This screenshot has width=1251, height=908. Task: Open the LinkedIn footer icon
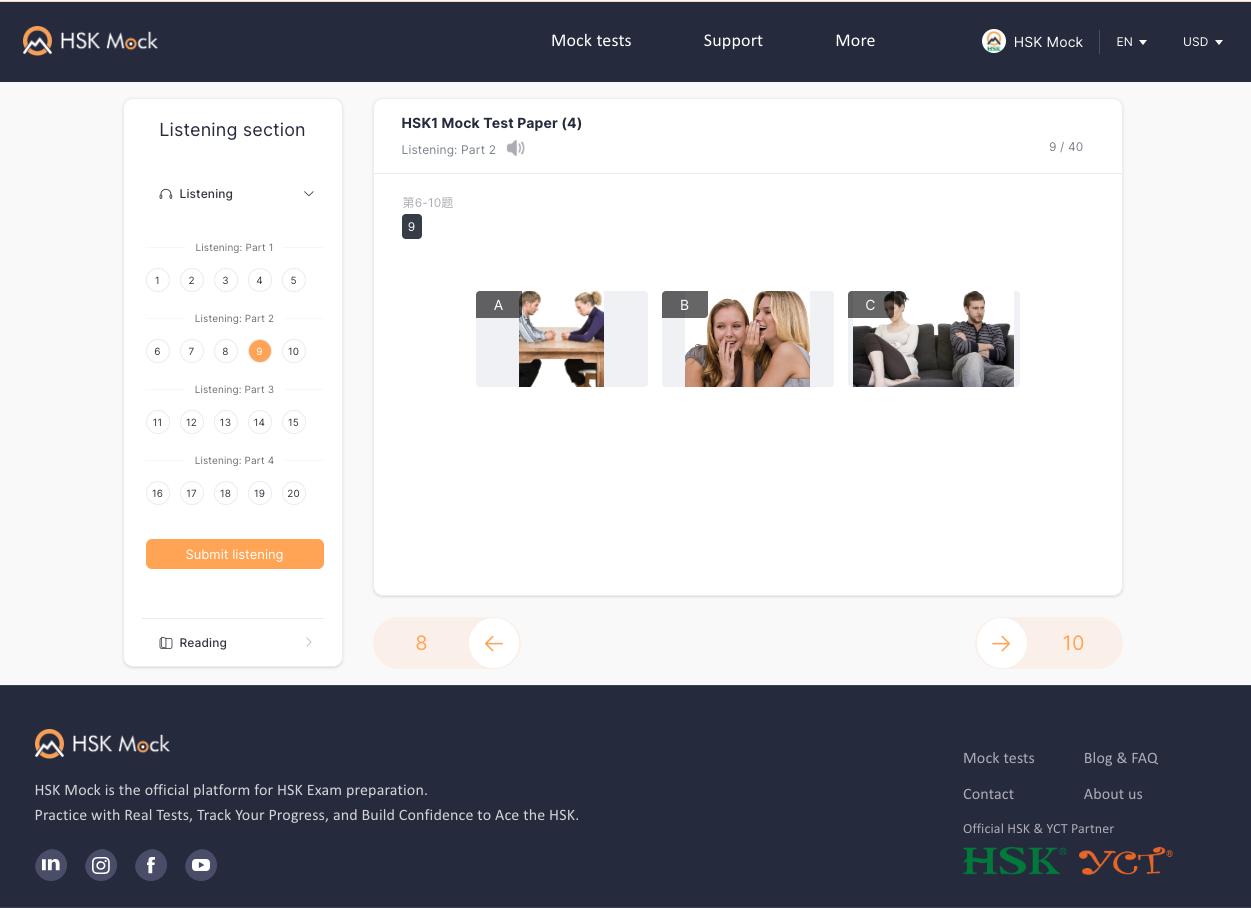pyautogui.click(x=51, y=865)
